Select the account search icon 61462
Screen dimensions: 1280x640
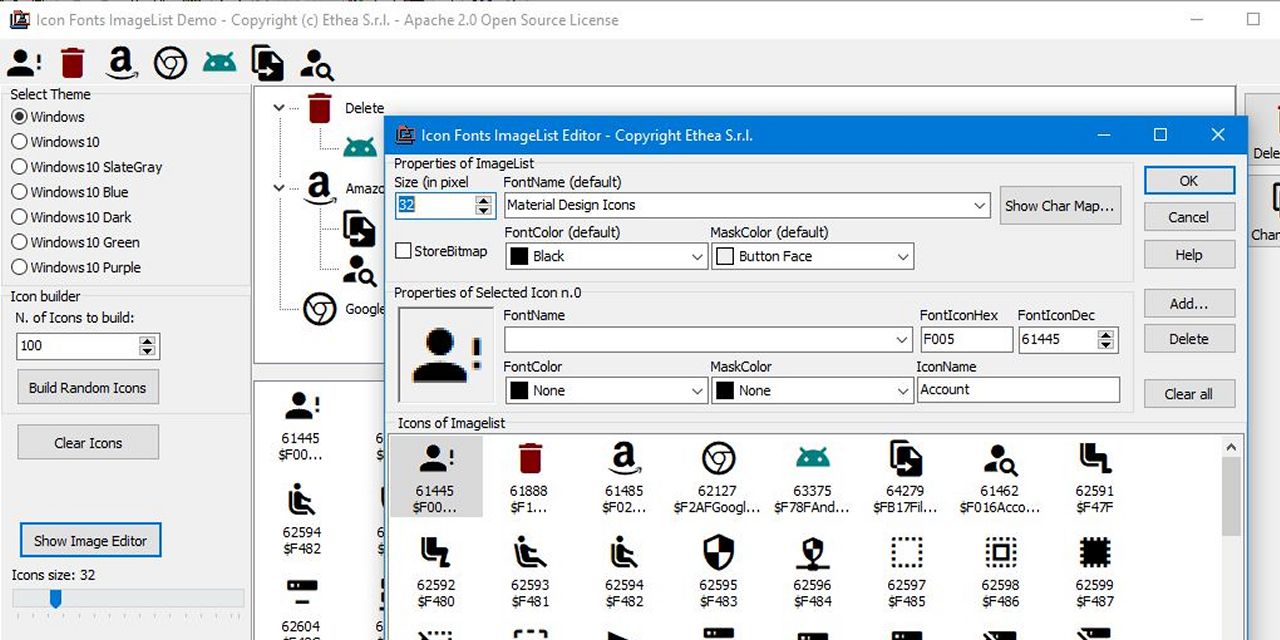[999, 460]
